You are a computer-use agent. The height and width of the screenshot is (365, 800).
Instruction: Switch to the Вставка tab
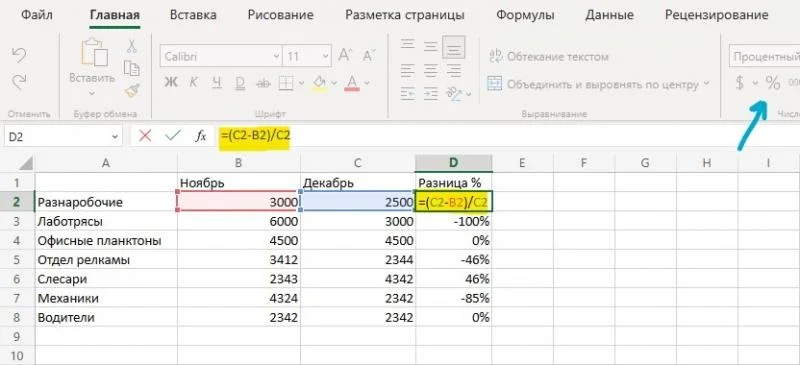click(x=193, y=15)
